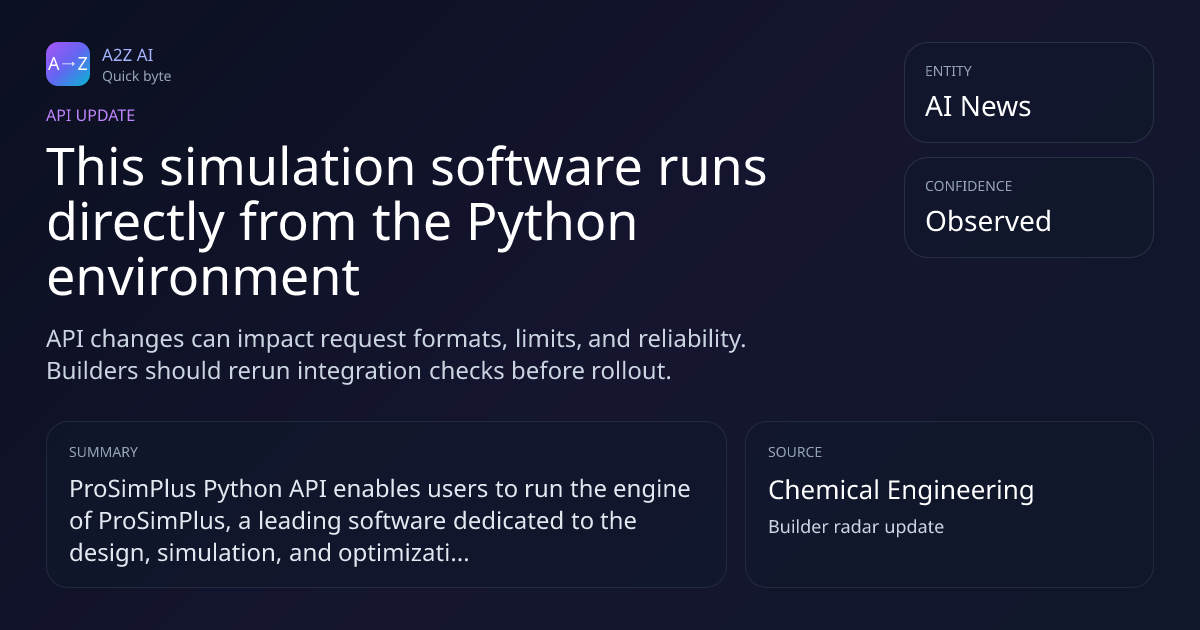Open the Chemical Engineering source link

click(900, 490)
